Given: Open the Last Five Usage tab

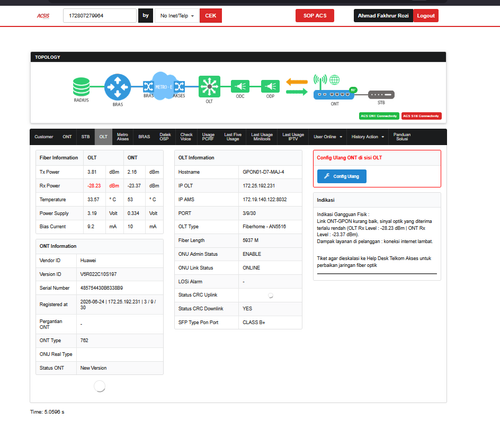Looking at the screenshot, I should (233, 137).
